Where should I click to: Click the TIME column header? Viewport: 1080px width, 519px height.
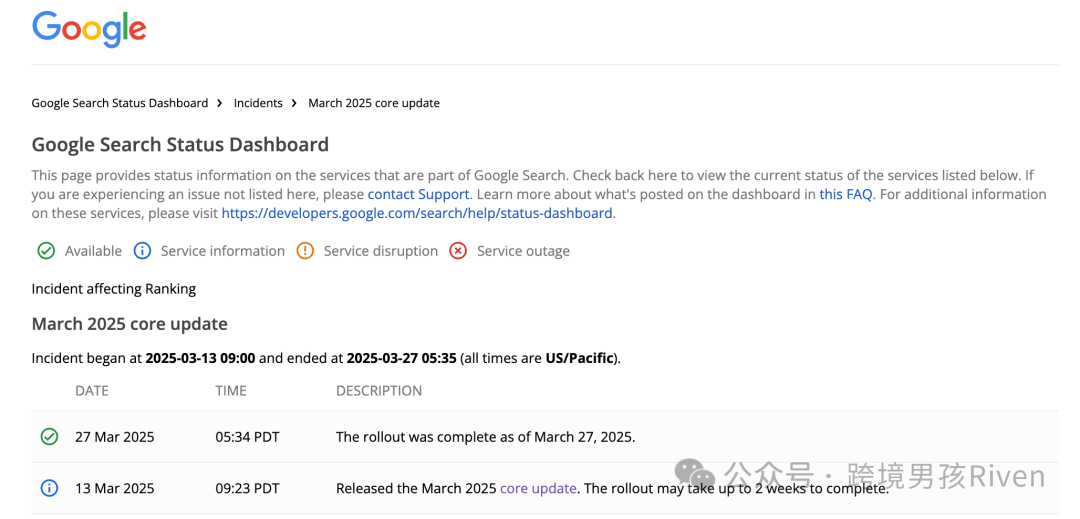pyautogui.click(x=231, y=391)
